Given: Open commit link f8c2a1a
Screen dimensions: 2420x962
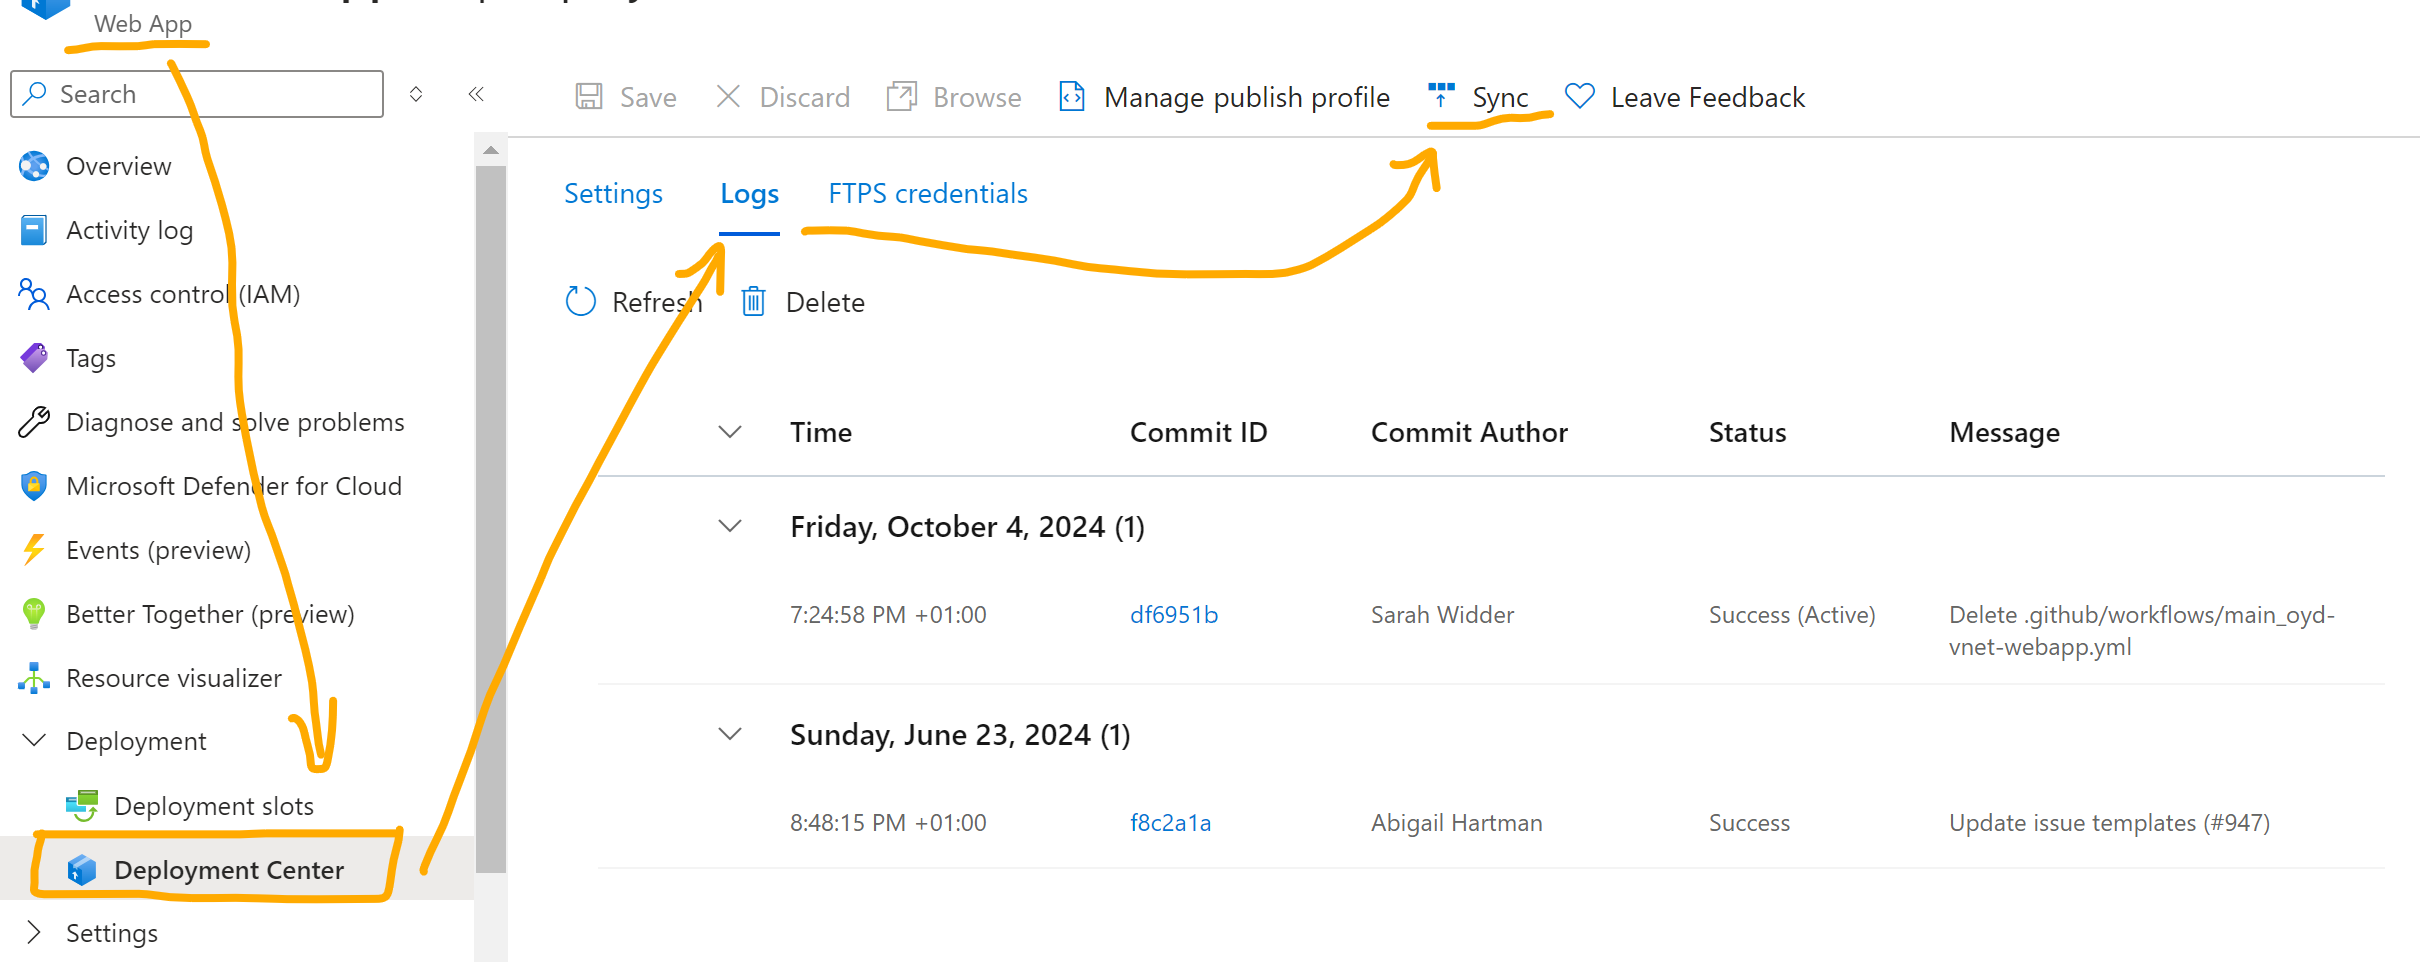Looking at the screenshot, I should [1170, 823].
